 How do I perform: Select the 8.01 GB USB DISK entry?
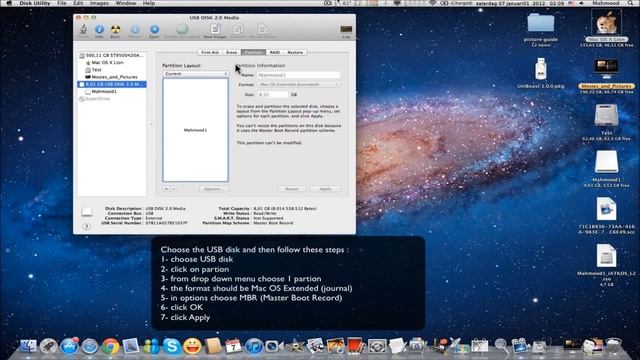[111, 84]
